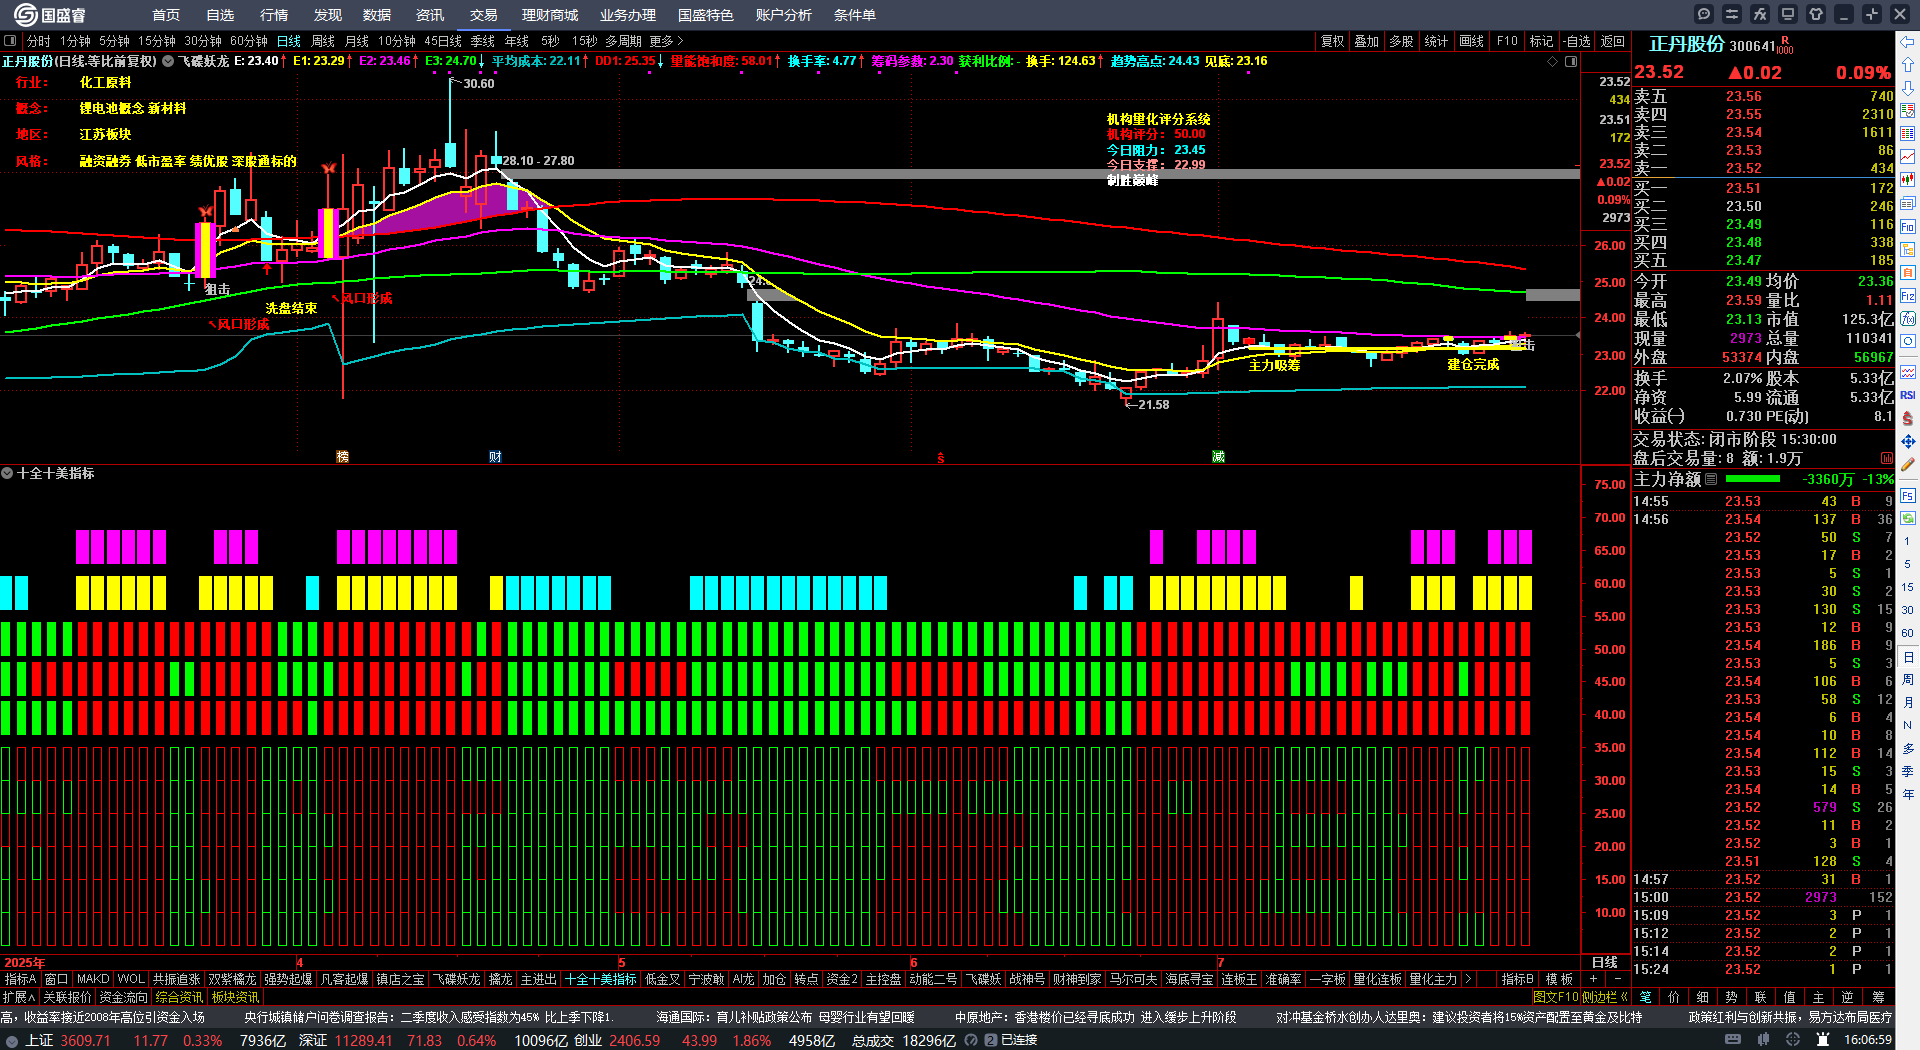
Task: Click the red S dollar sidebar icon
Action: (1908, 418)
